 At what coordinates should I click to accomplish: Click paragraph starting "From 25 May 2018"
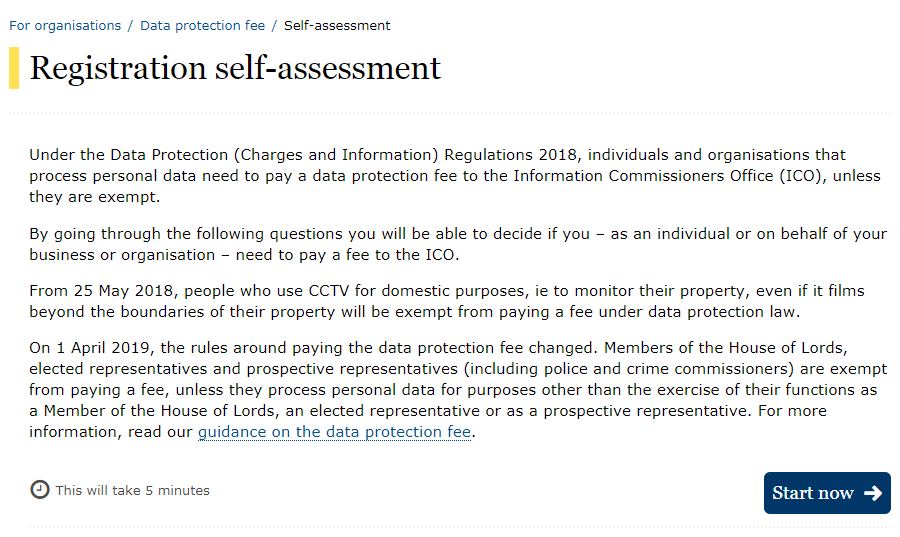point(447,301)
